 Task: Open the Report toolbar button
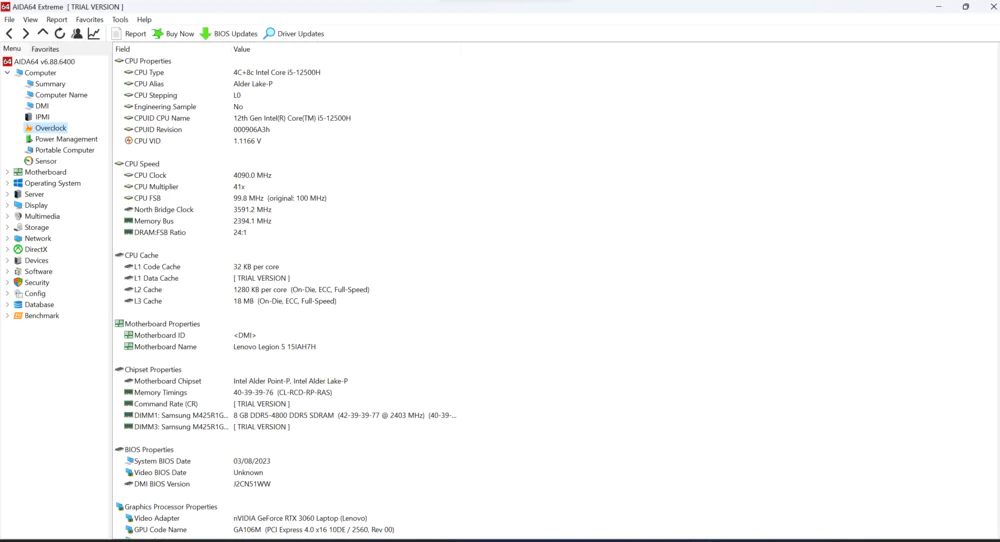tap(129, 34)
